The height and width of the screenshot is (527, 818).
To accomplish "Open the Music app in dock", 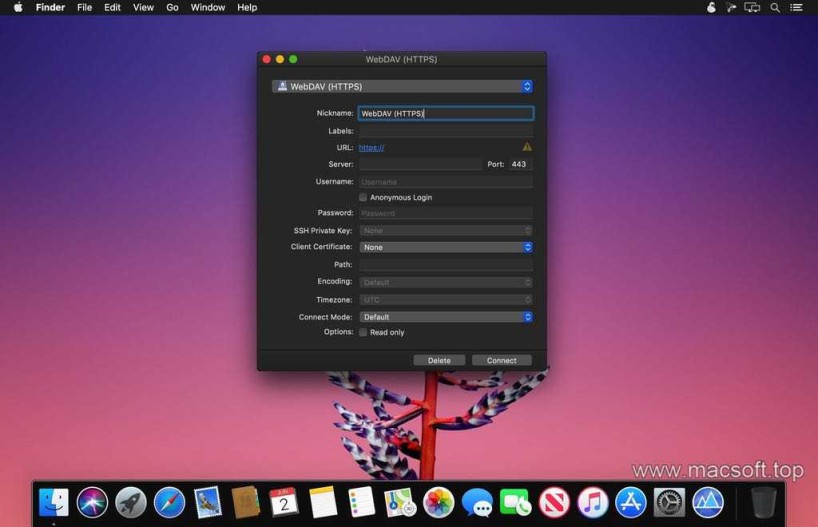I will coord(593,502).
